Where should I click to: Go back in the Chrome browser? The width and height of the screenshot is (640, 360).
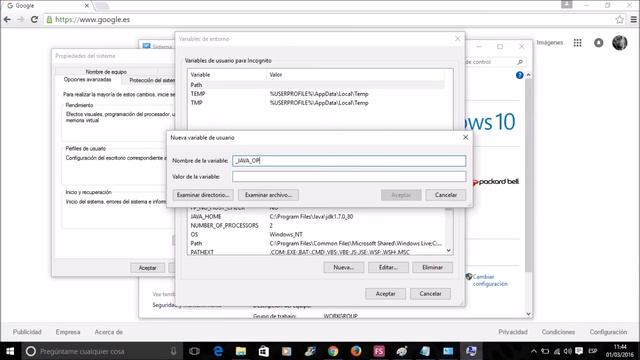tap(7, 19)
